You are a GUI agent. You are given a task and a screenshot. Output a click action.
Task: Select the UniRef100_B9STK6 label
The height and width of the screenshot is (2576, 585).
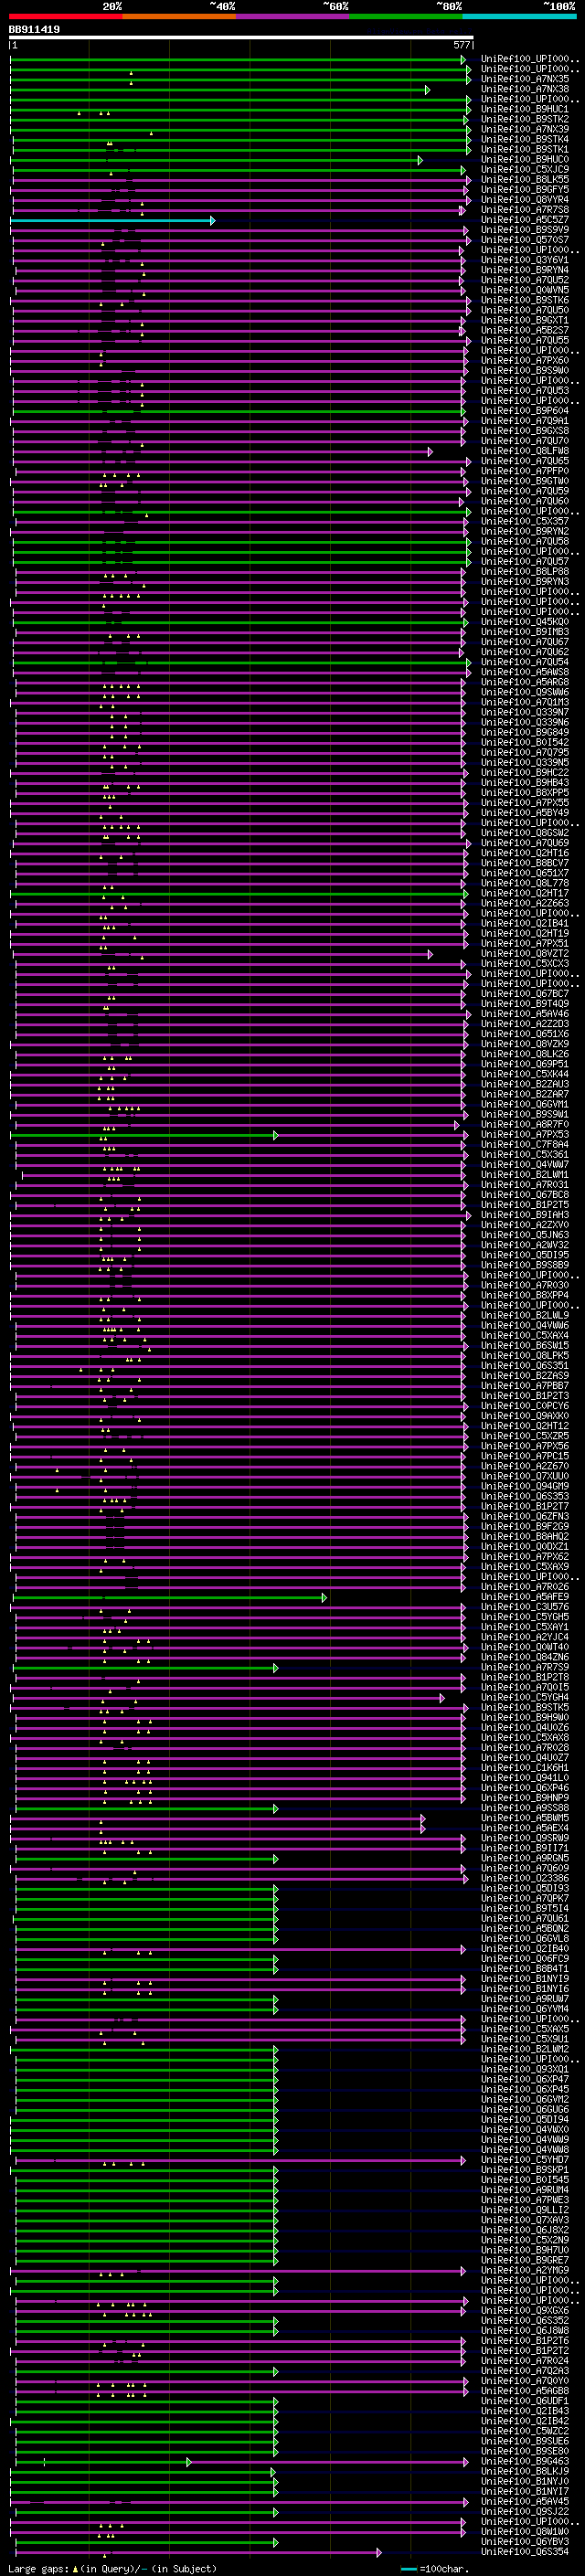point(525,300)
